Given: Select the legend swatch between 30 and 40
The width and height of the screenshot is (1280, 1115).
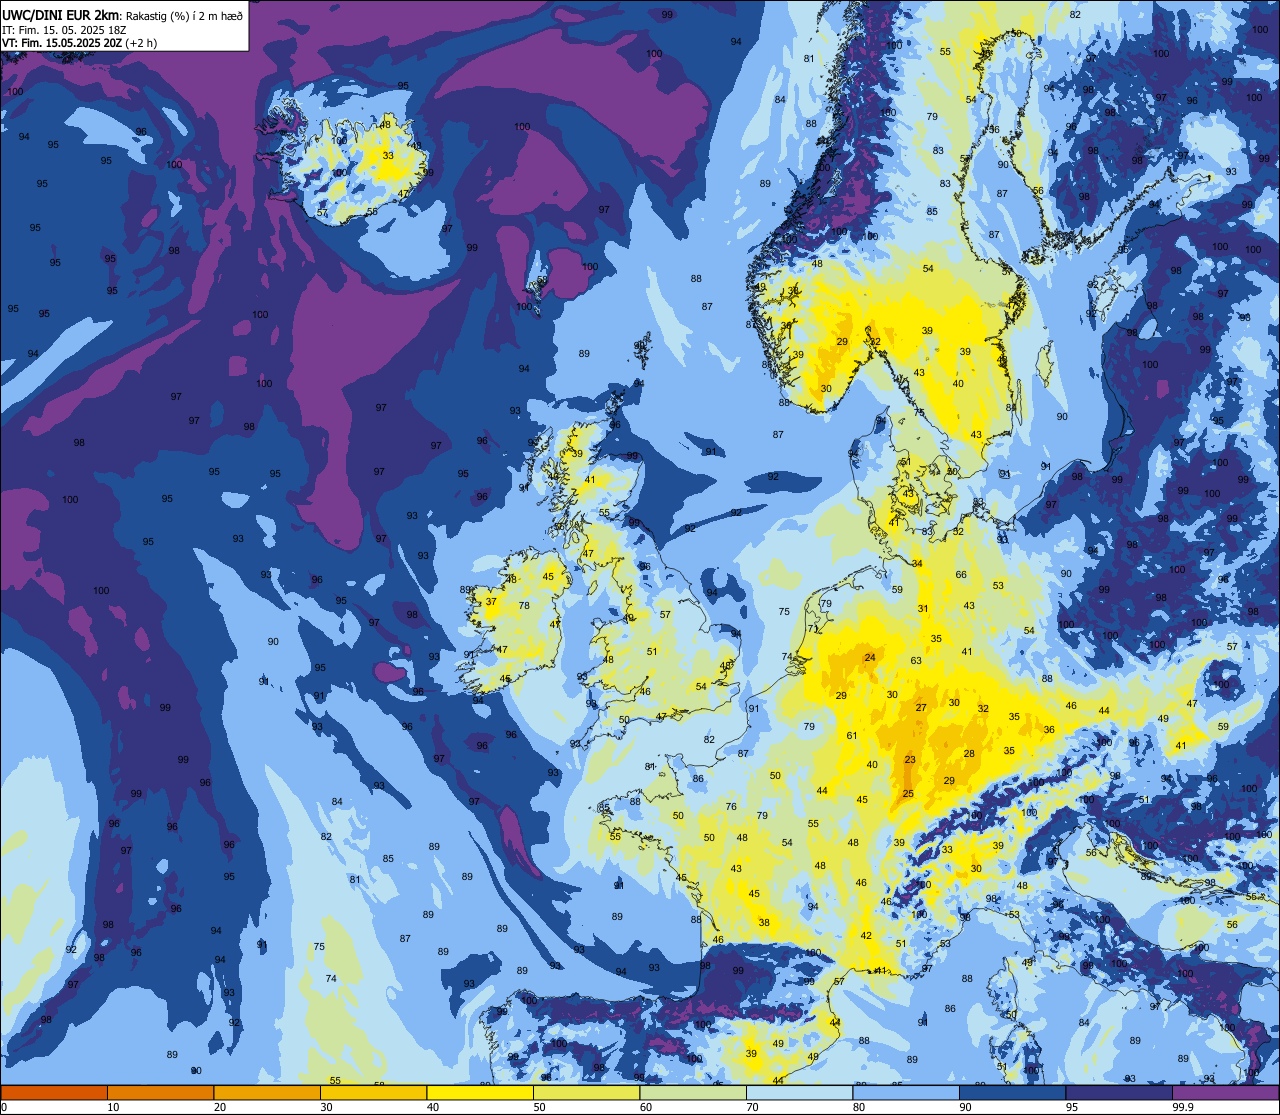Looking at the screenshot, I should (x=373, y=1093).
